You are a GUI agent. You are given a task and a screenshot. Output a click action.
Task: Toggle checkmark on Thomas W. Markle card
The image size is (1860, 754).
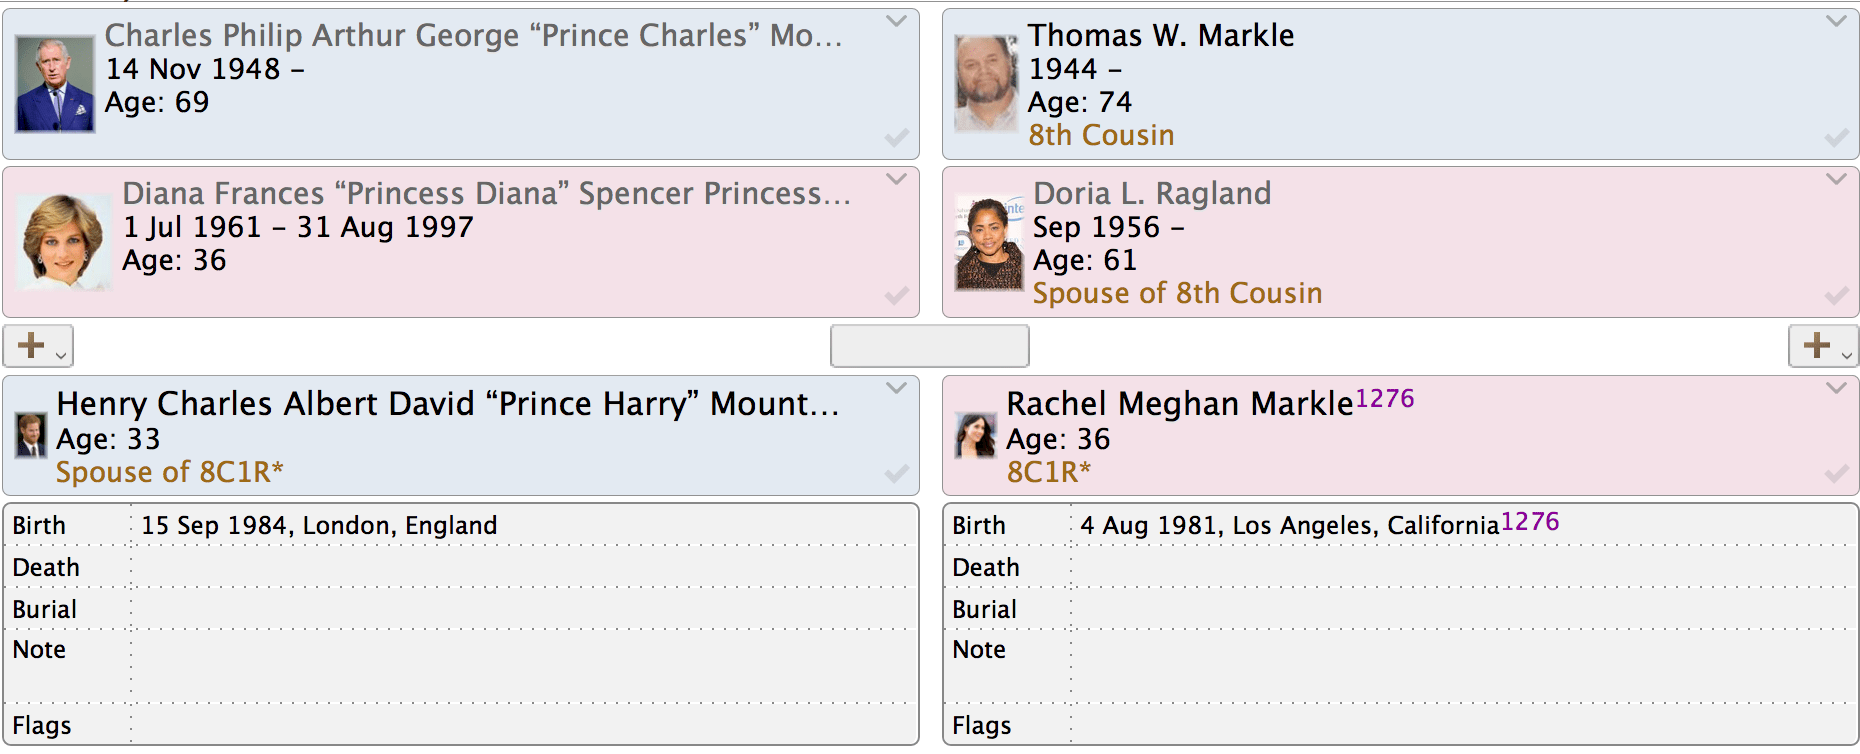click(x=1836, y=138)
